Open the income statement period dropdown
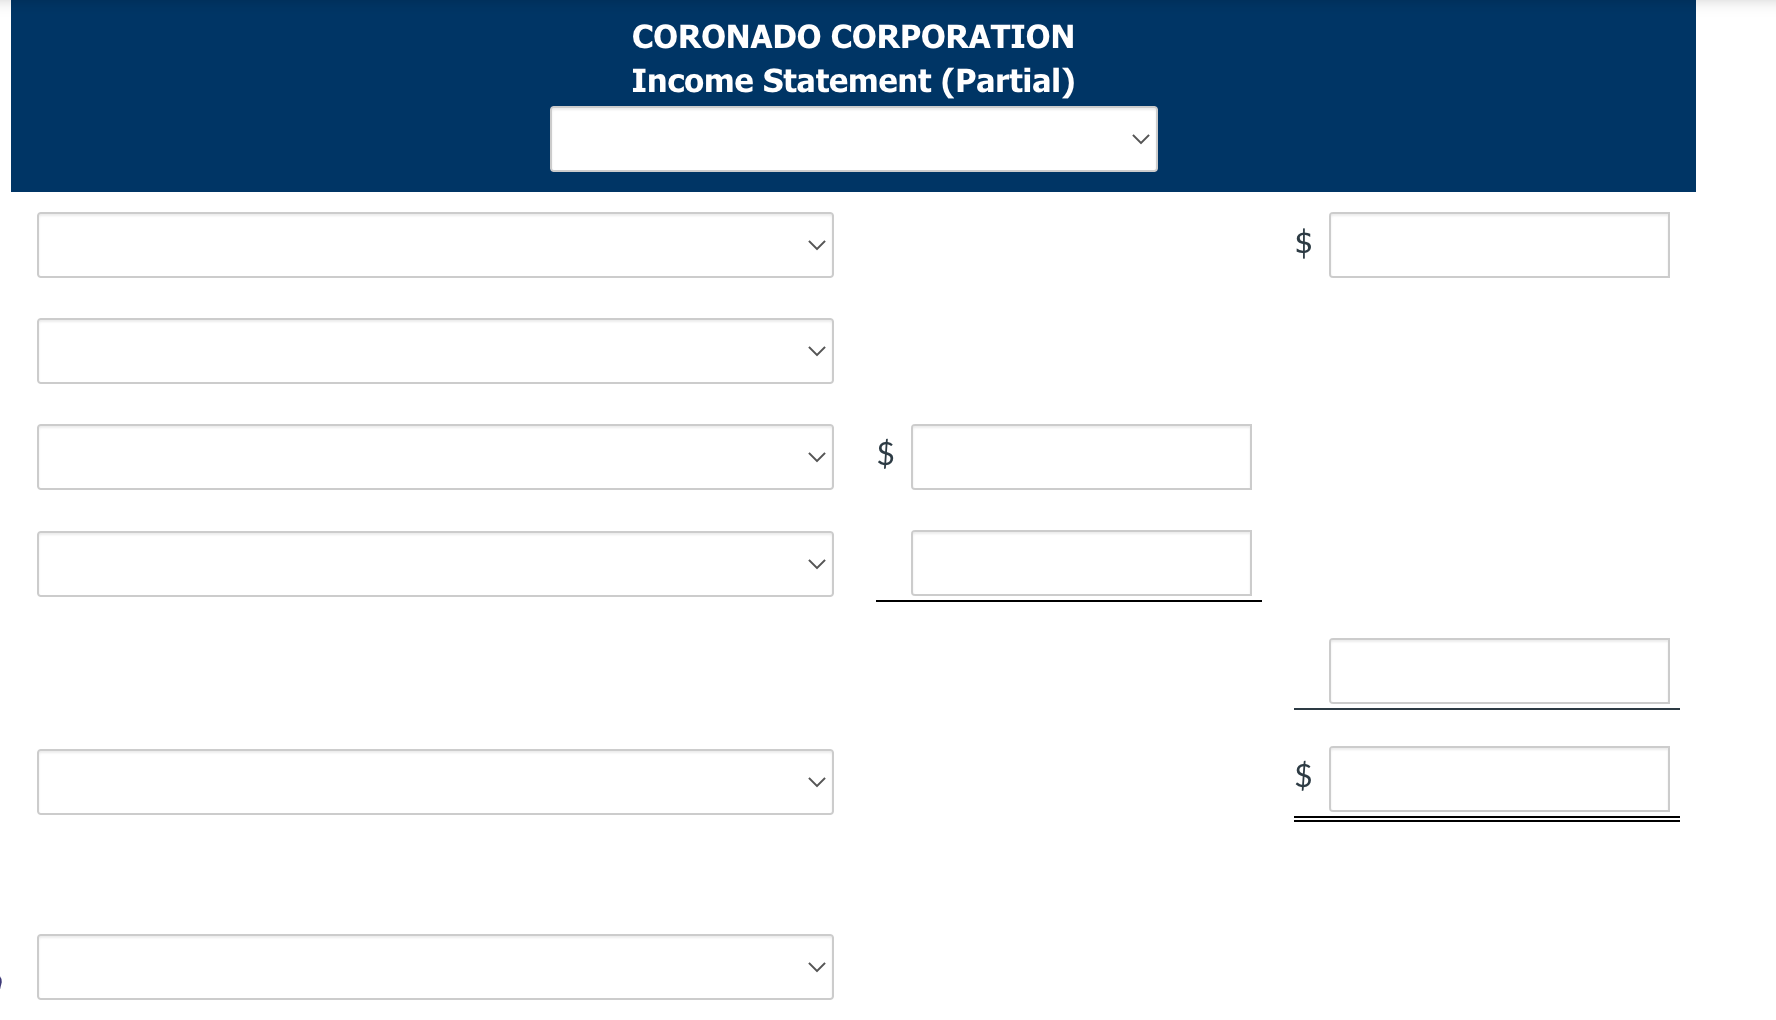Image resolution: width=1776 pixels, height=1020 pixels. click(853, 138)
